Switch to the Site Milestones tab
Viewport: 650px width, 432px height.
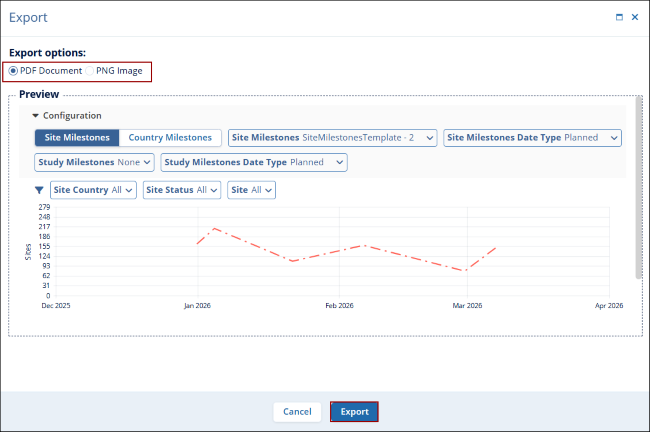[x=77, y=138]
